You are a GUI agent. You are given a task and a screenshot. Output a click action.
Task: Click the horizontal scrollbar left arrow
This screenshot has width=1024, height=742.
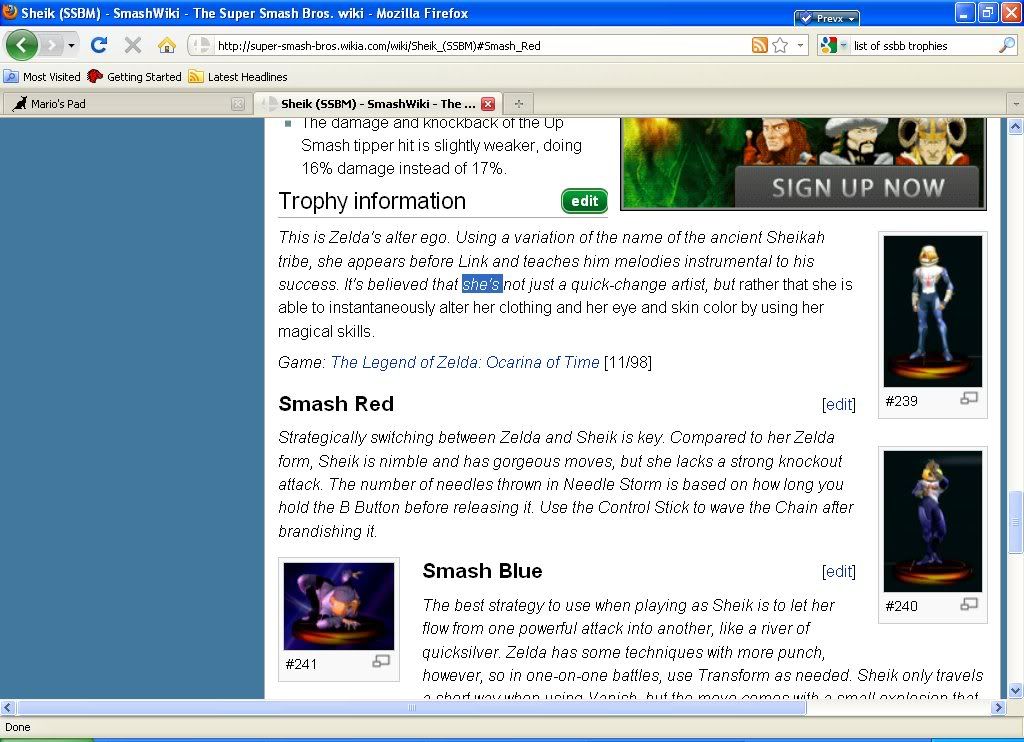[x=8, y=707]
